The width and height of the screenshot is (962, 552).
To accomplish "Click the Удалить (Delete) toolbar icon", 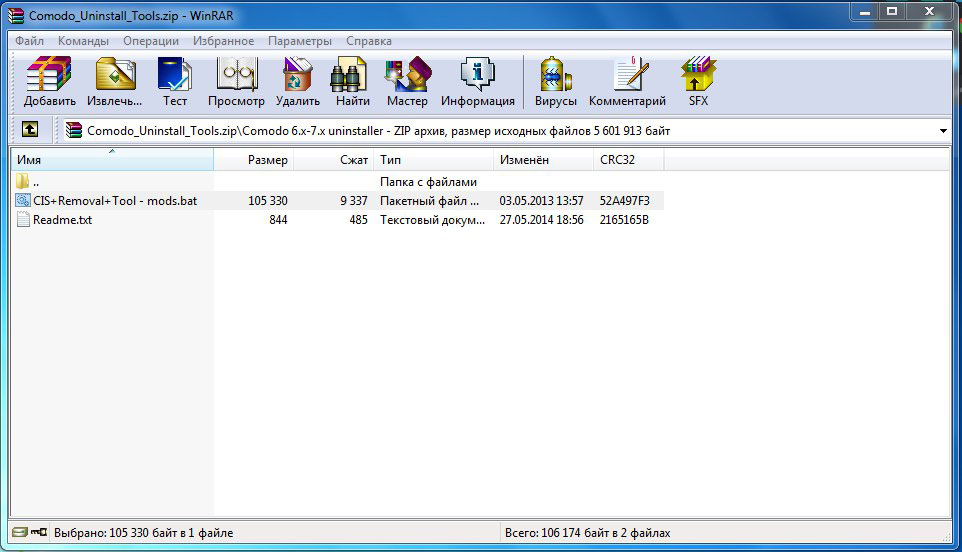I will point(297,82).
